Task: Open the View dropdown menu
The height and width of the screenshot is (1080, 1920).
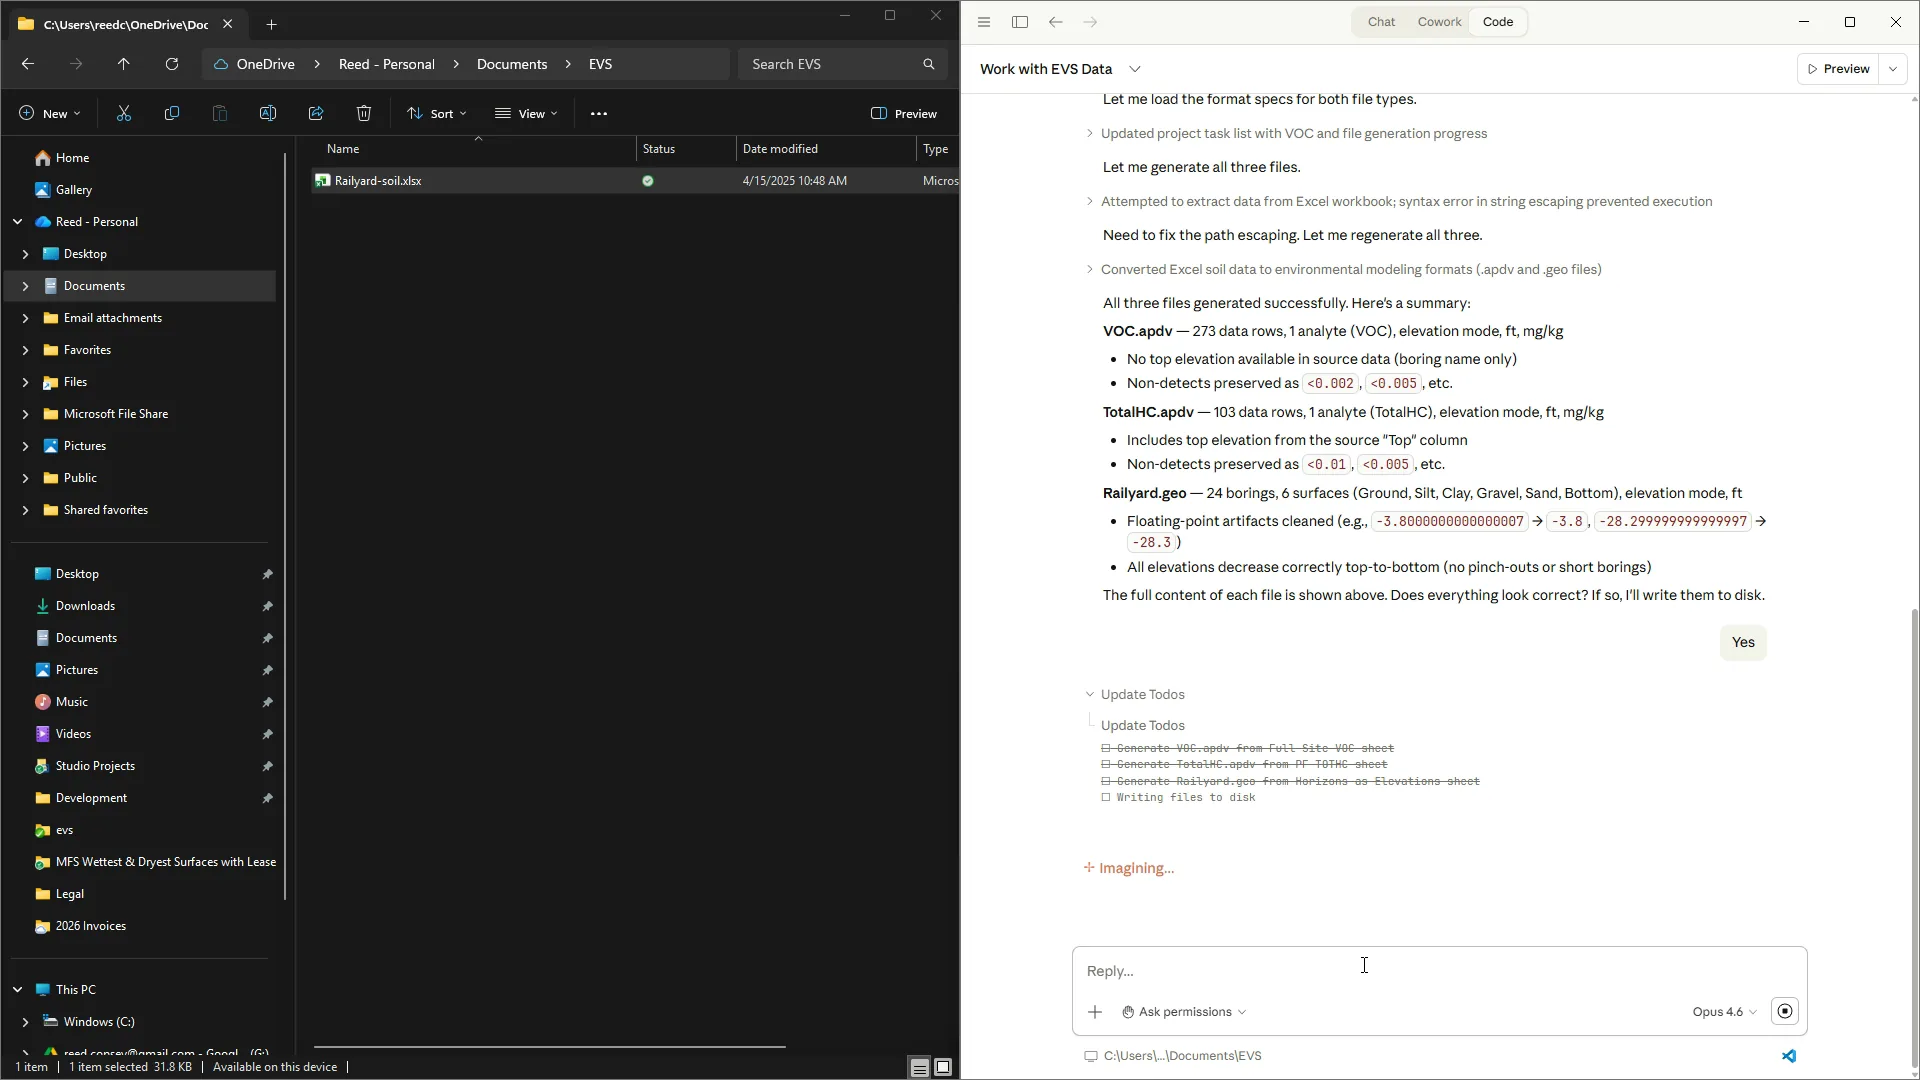Action: [x=527, y=114]
